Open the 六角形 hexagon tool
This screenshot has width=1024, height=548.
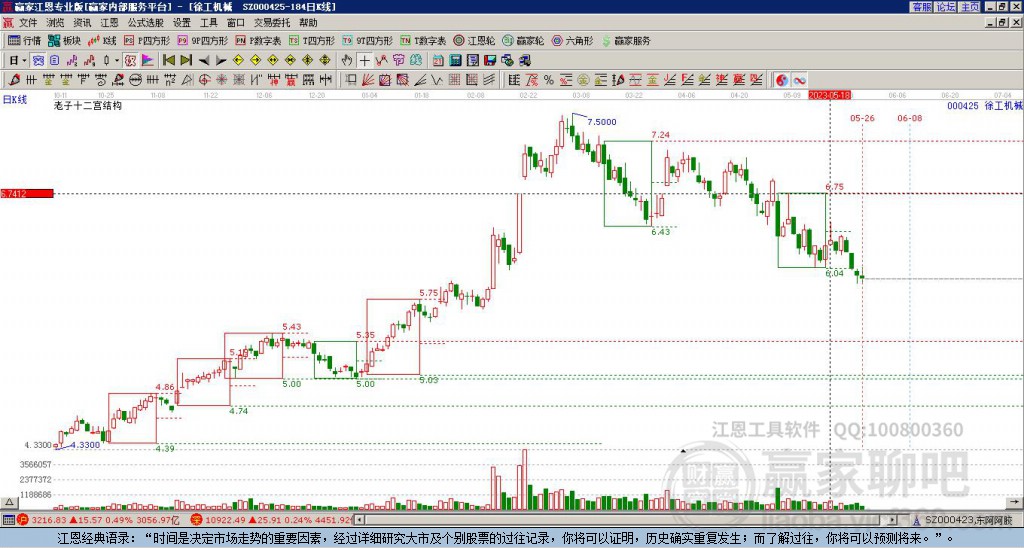coord(572,40)
